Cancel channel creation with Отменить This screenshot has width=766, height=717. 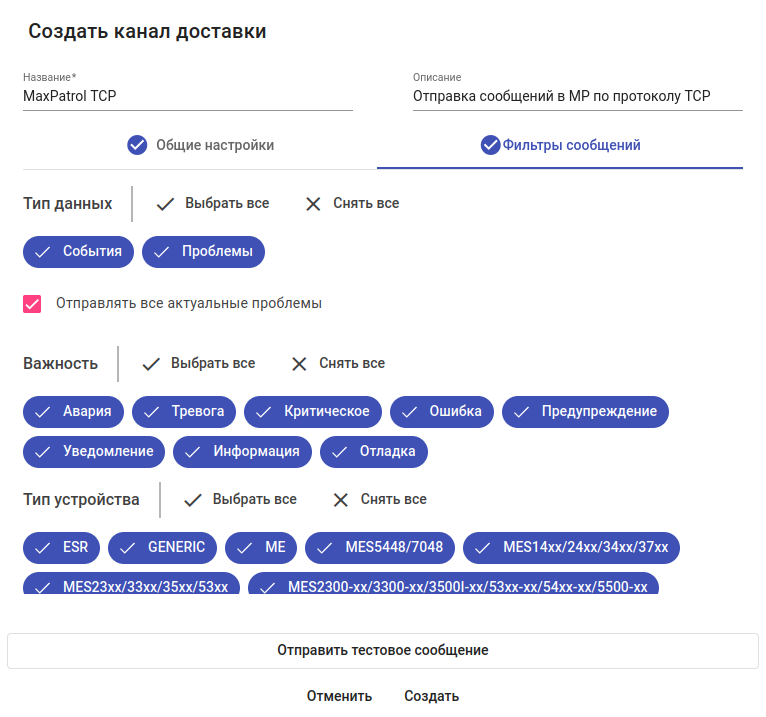(x=339, y=696)
